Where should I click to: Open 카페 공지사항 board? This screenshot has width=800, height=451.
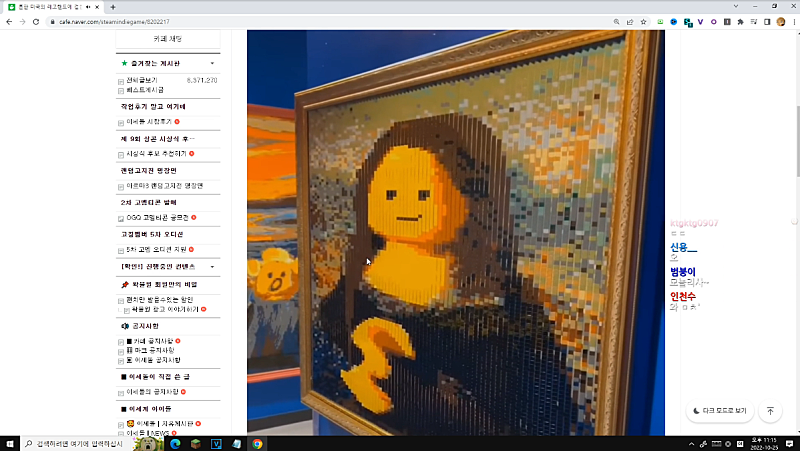[149, 341]
